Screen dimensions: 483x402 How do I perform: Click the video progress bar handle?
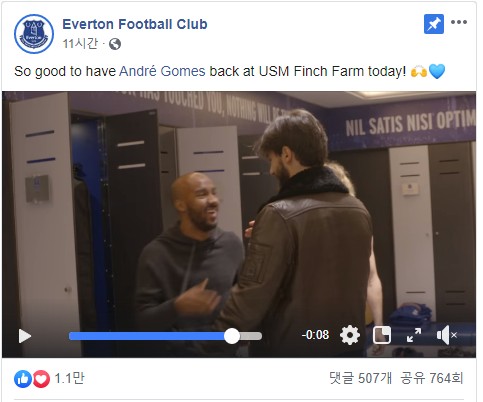click(x=232, y=336)
